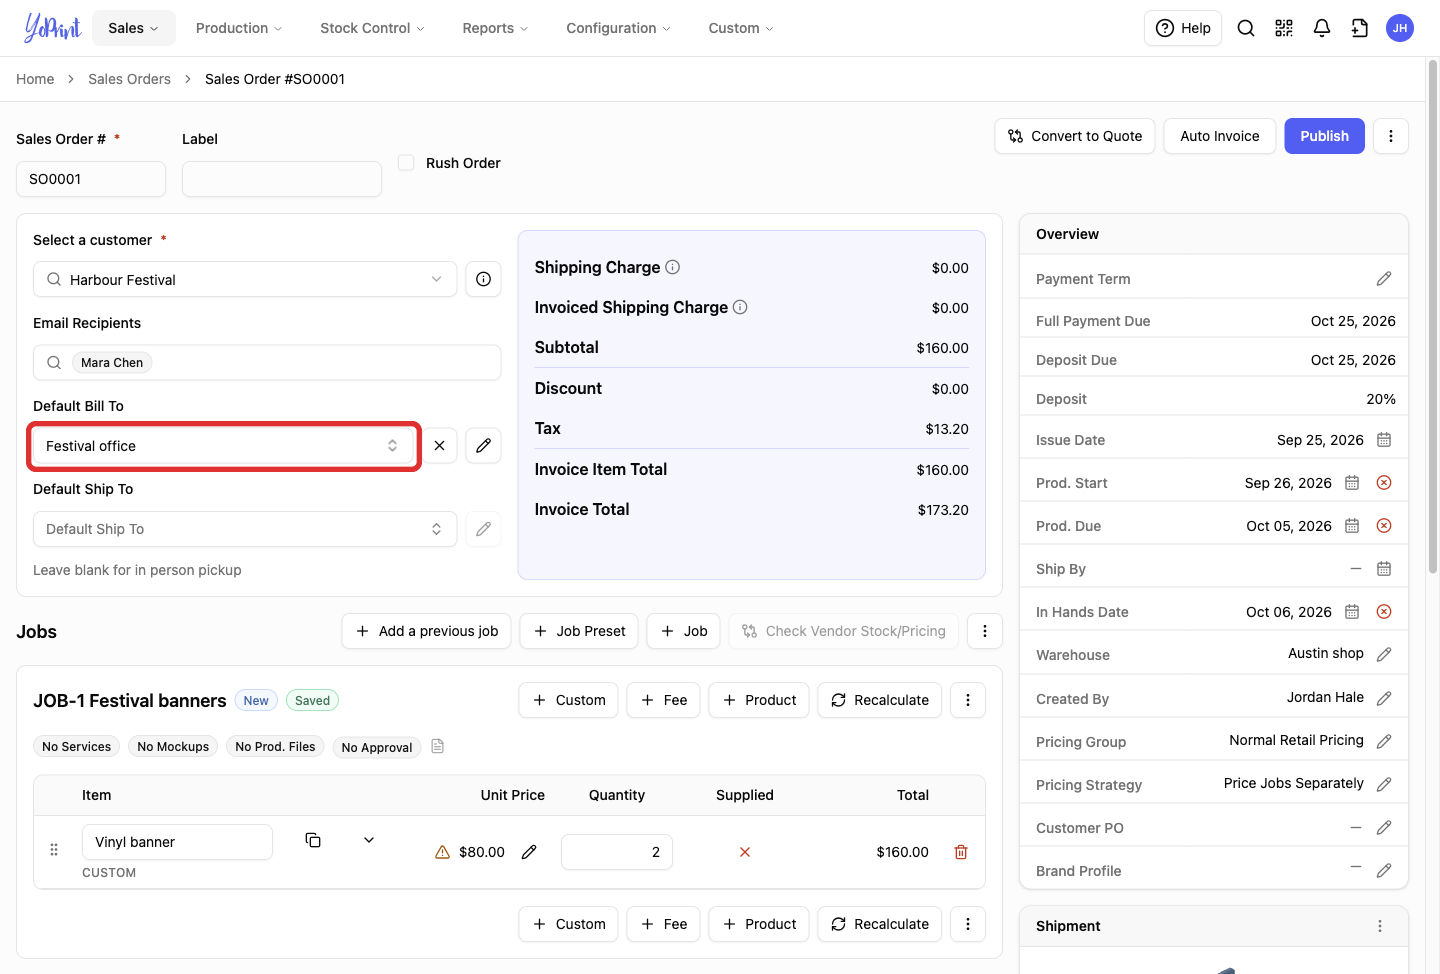1440x974 pixels.
Task: Click the YoPrint logo
Action: pyautogui.click(x=52, y=28)
